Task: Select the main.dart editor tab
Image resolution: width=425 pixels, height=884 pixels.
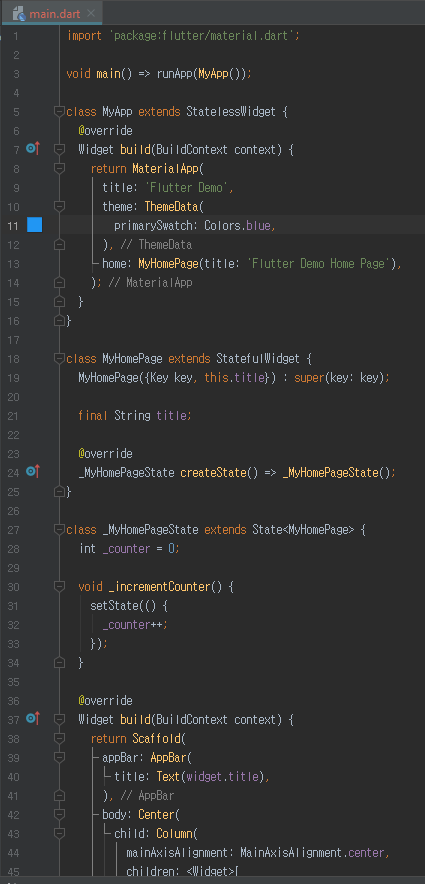Action: pos(51,13)
